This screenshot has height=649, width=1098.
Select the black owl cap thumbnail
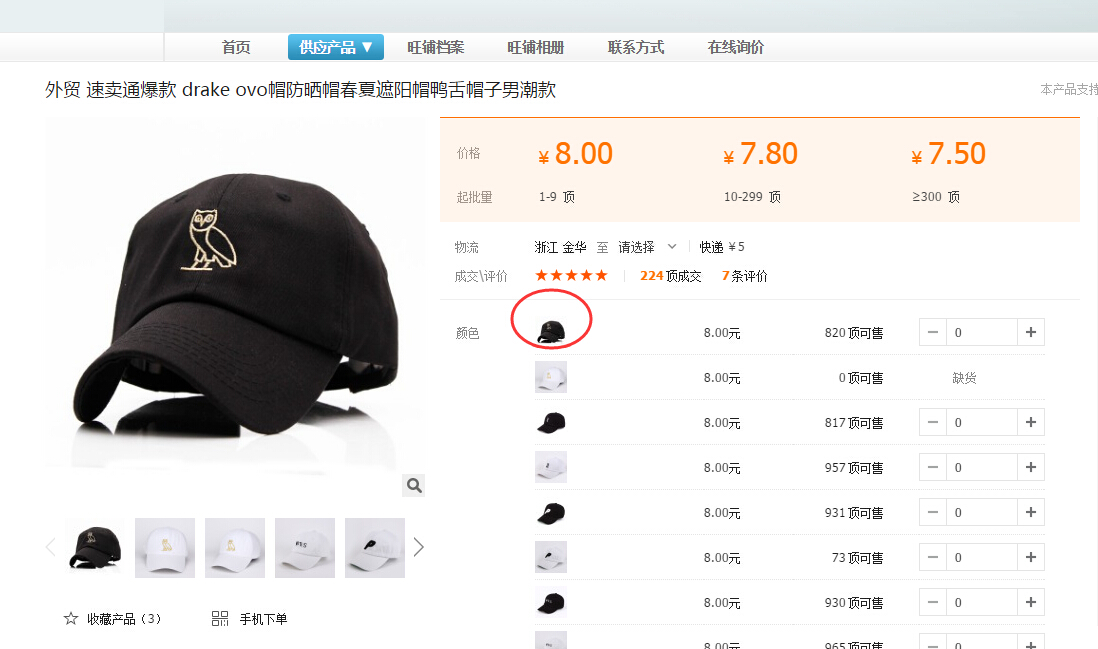tap(95, 547)
